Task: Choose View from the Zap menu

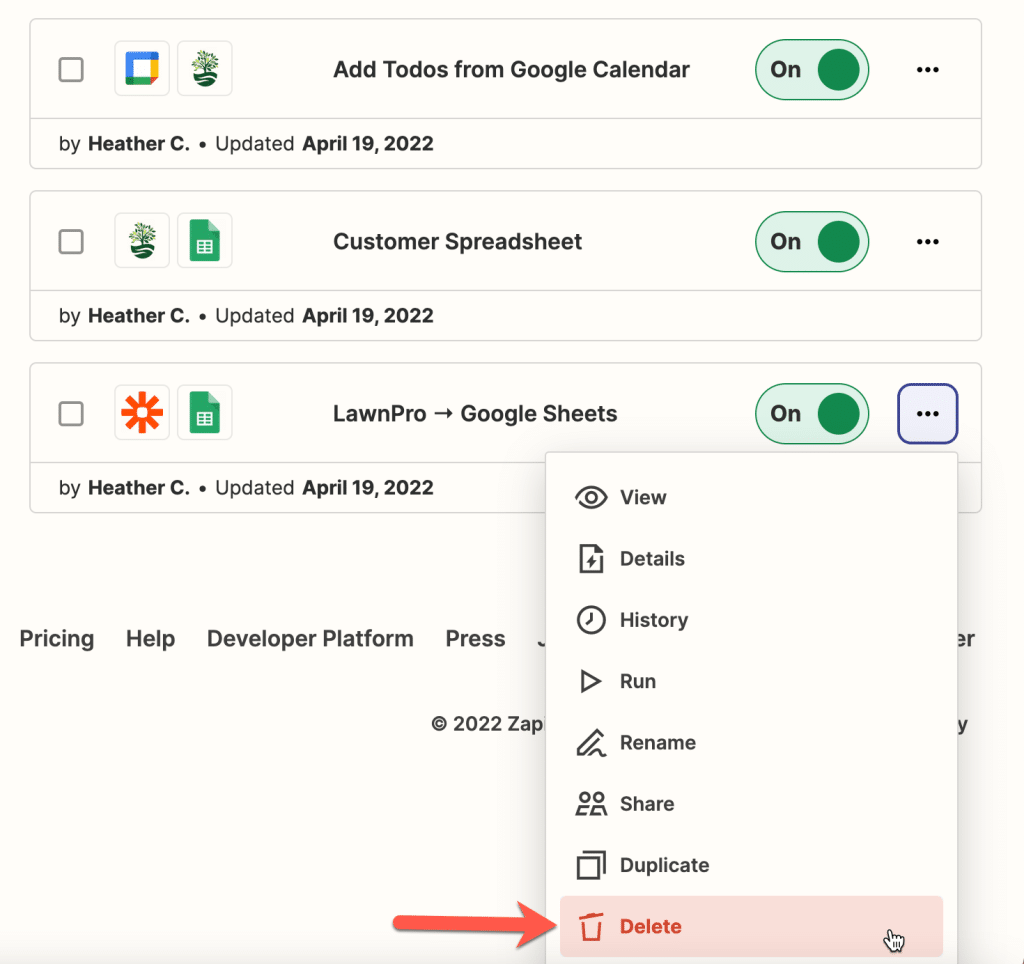Action: pos(751,498)
